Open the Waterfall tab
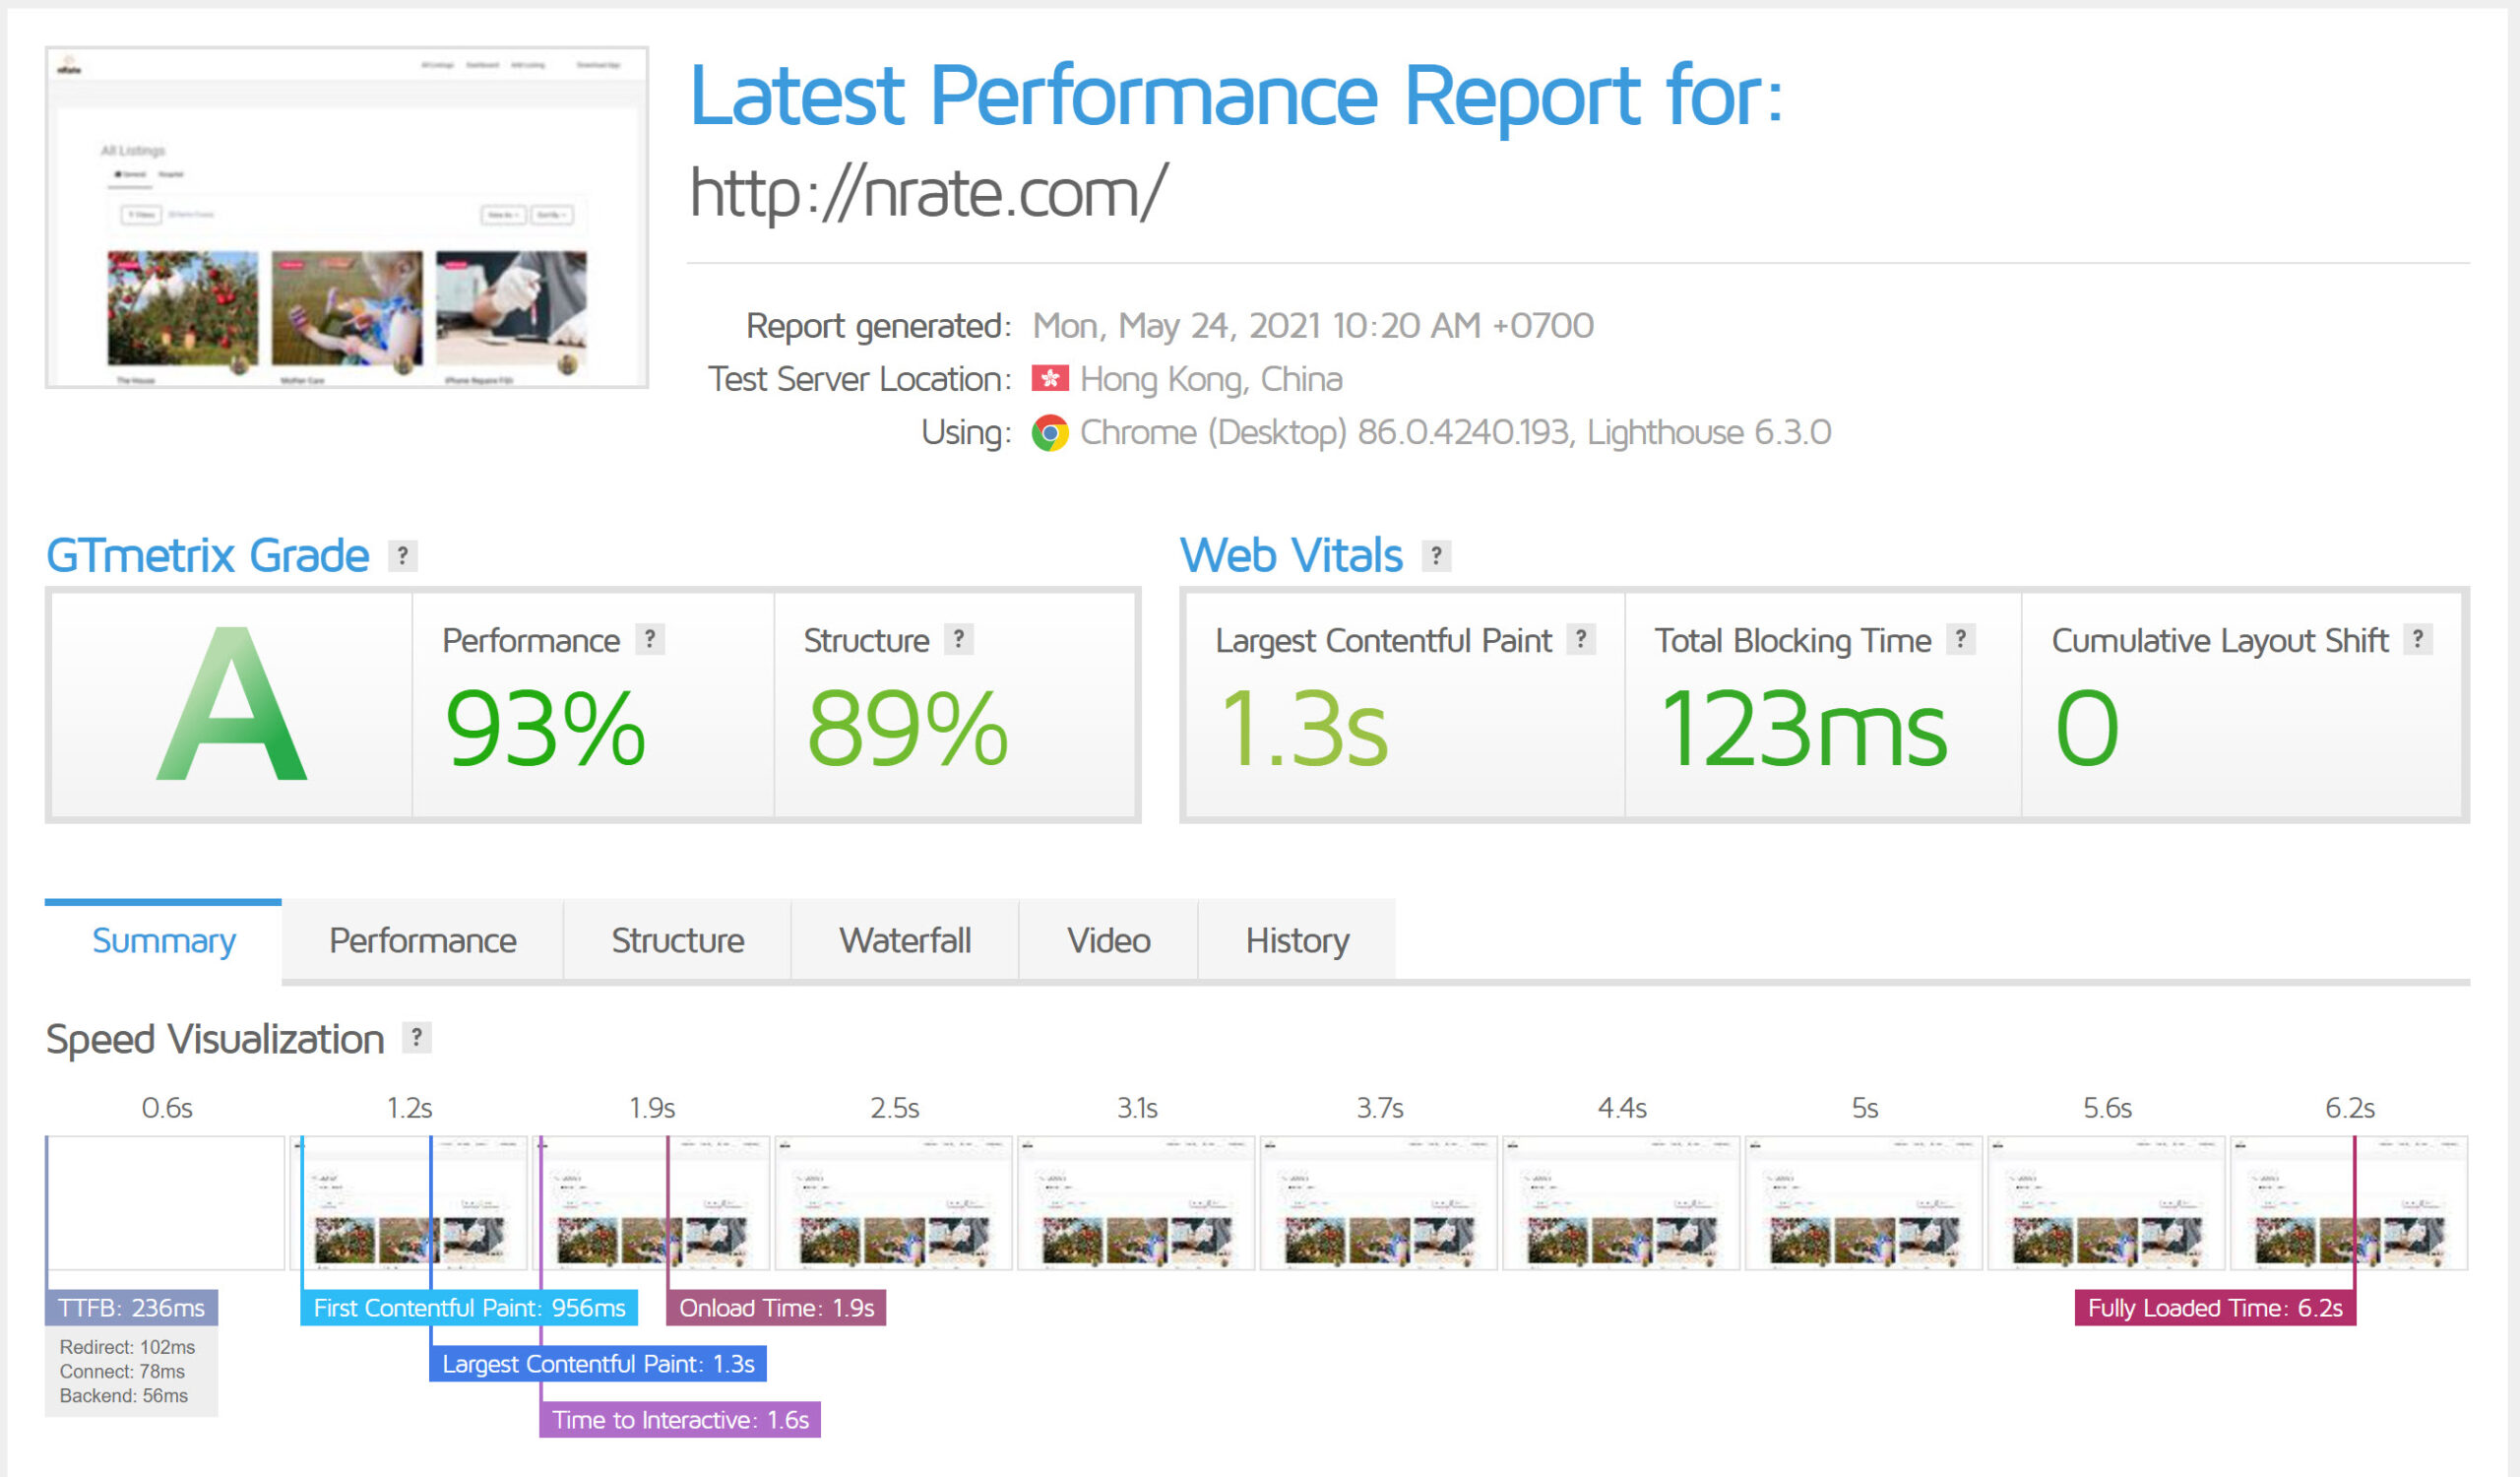Viewport: 2520px width, 1477px height. (x=905, y=940)
